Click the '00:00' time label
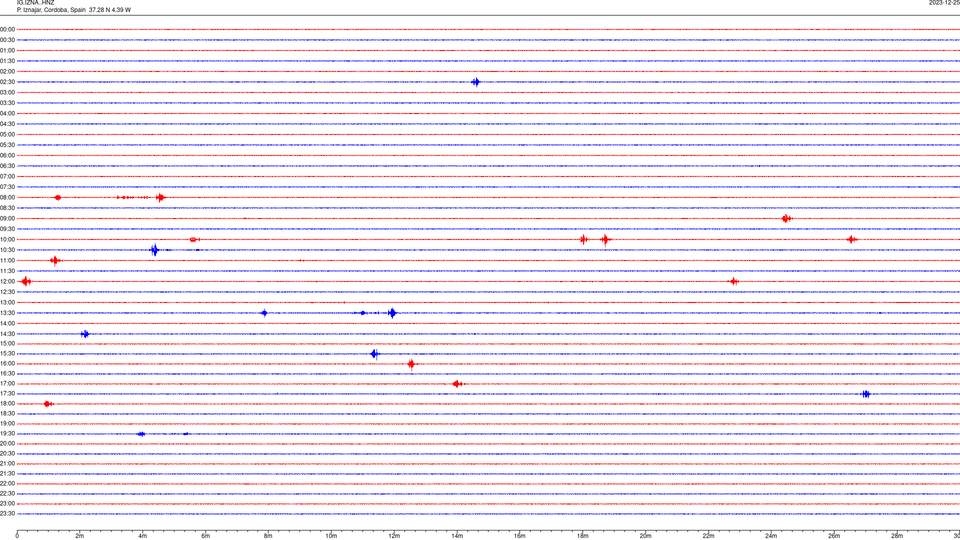 tap(7, 29)
